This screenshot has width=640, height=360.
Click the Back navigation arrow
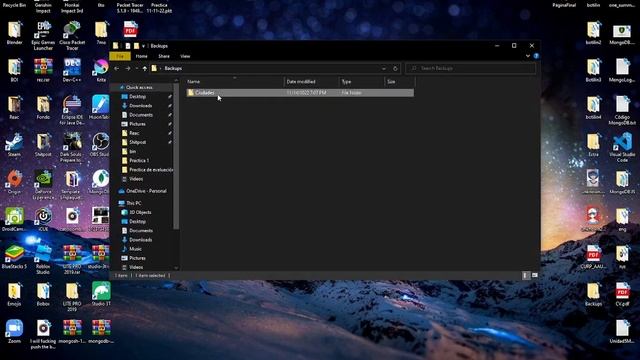click(x=117, y=69)
